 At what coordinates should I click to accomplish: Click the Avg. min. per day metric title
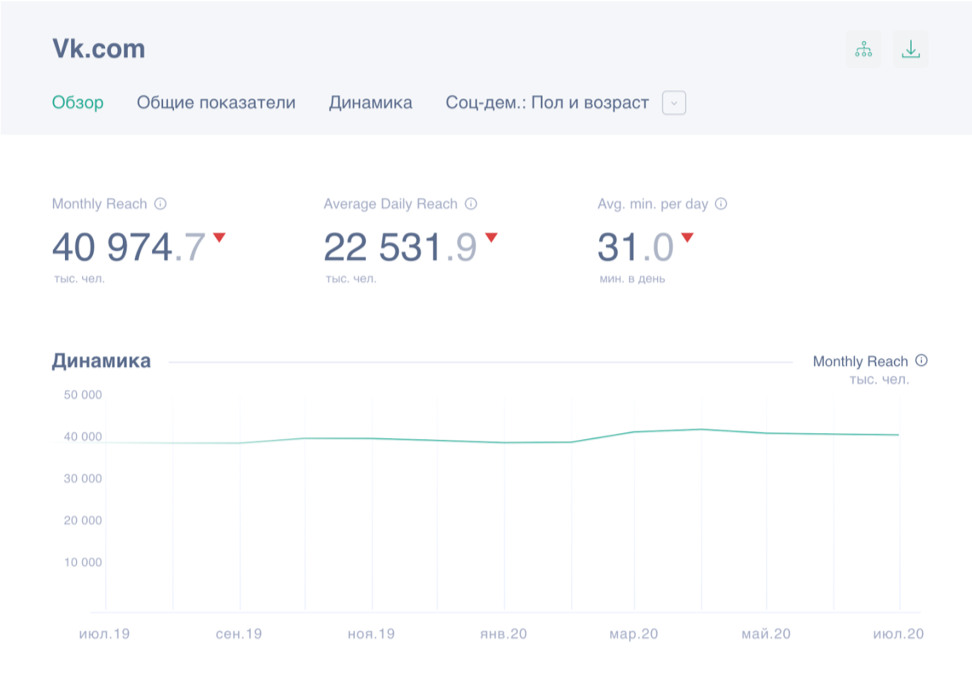click(x=653, y=204)
